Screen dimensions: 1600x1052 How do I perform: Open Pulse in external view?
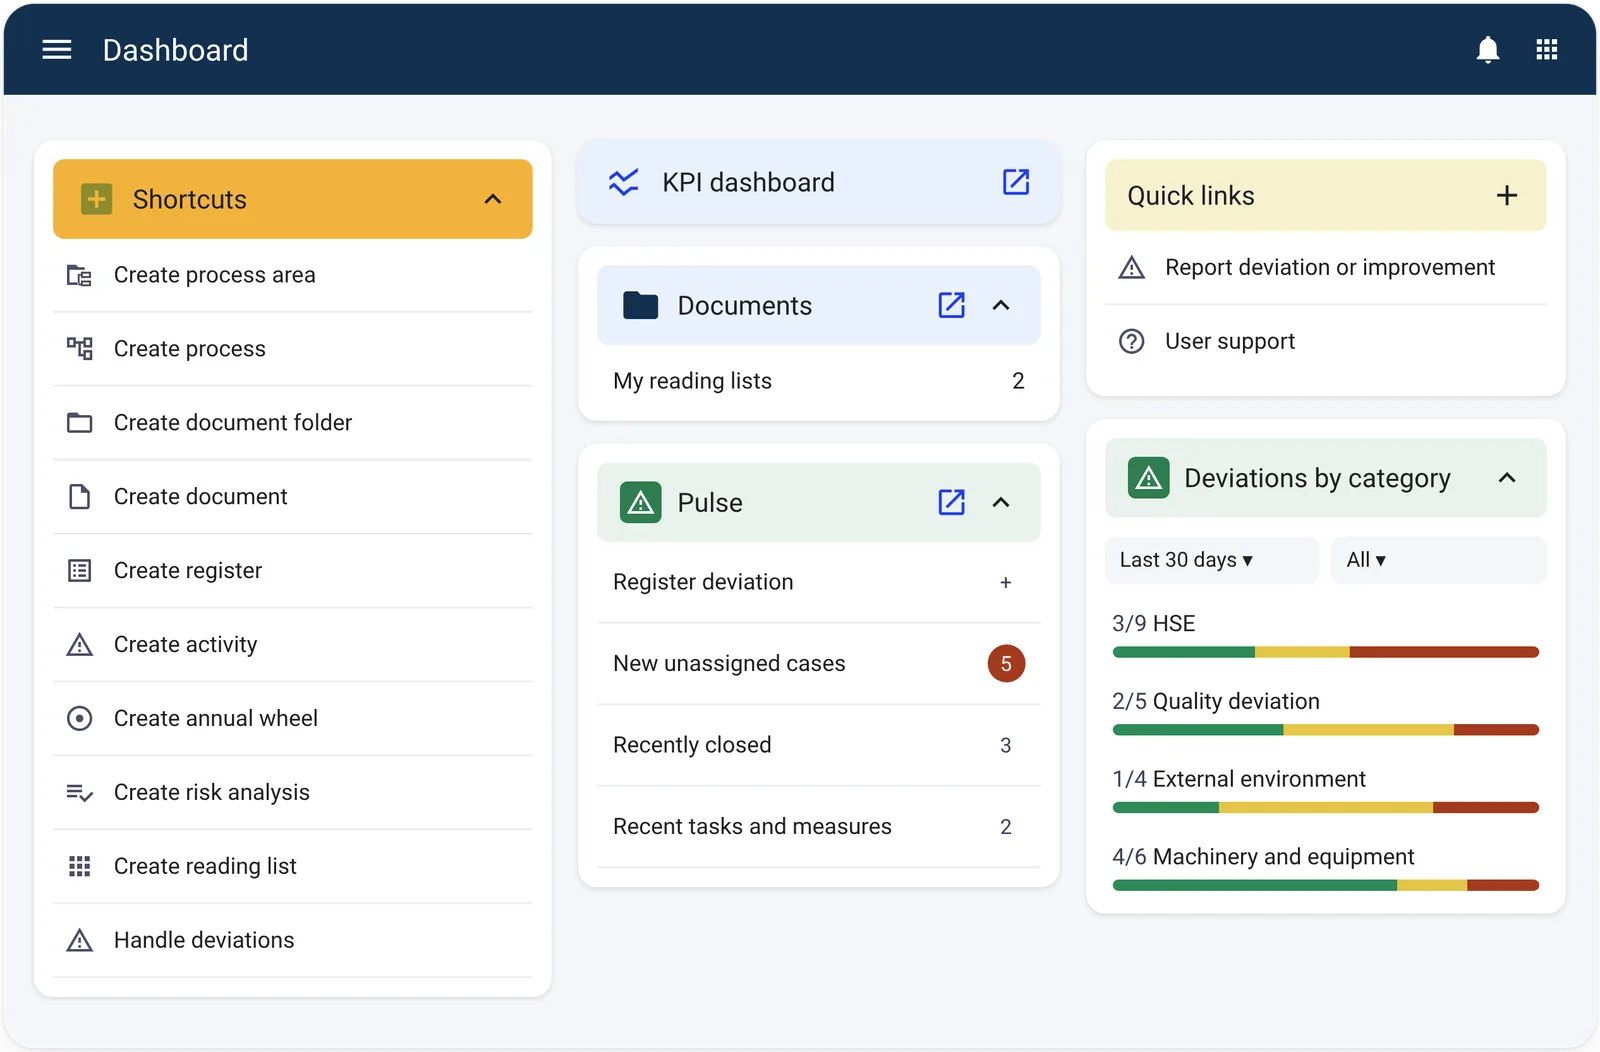tap(952, 502)
